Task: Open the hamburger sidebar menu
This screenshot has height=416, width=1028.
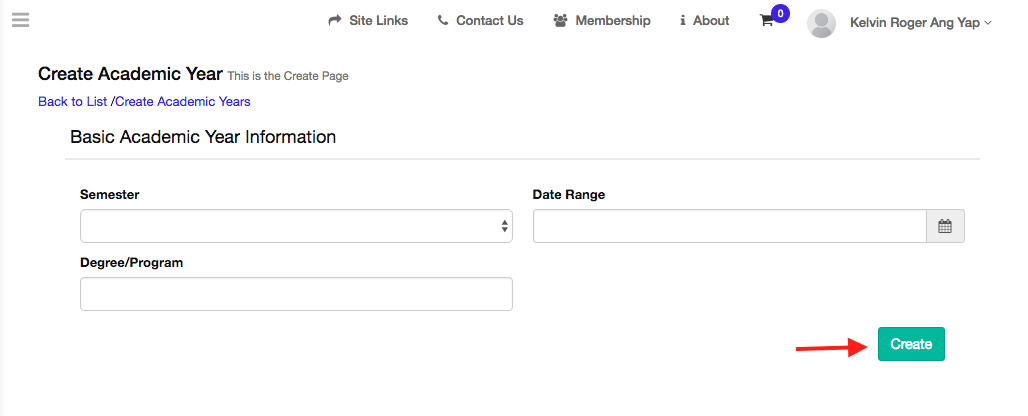Action: click(20, 20)
